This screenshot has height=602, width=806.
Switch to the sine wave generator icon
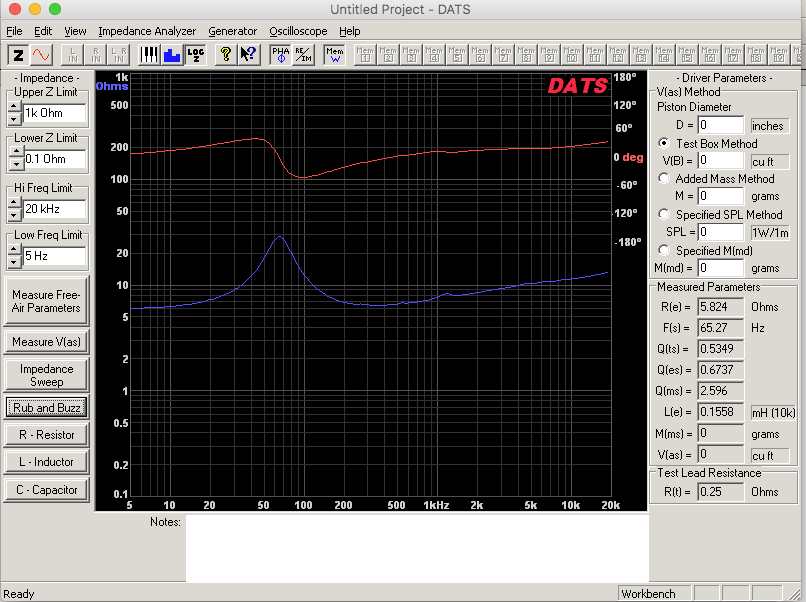pos(41,54)
